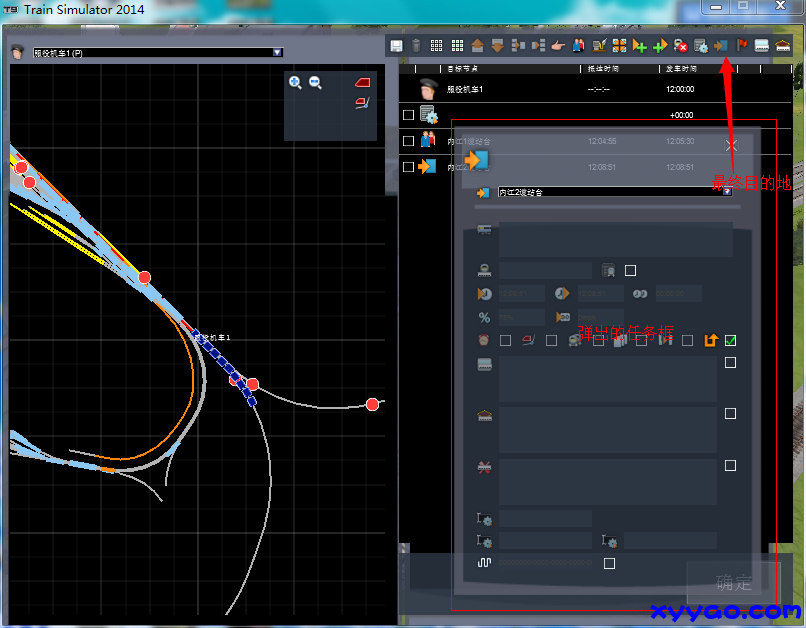Zoom in on the track map
This screenshot has width=806, height=628.
point(295,83)
